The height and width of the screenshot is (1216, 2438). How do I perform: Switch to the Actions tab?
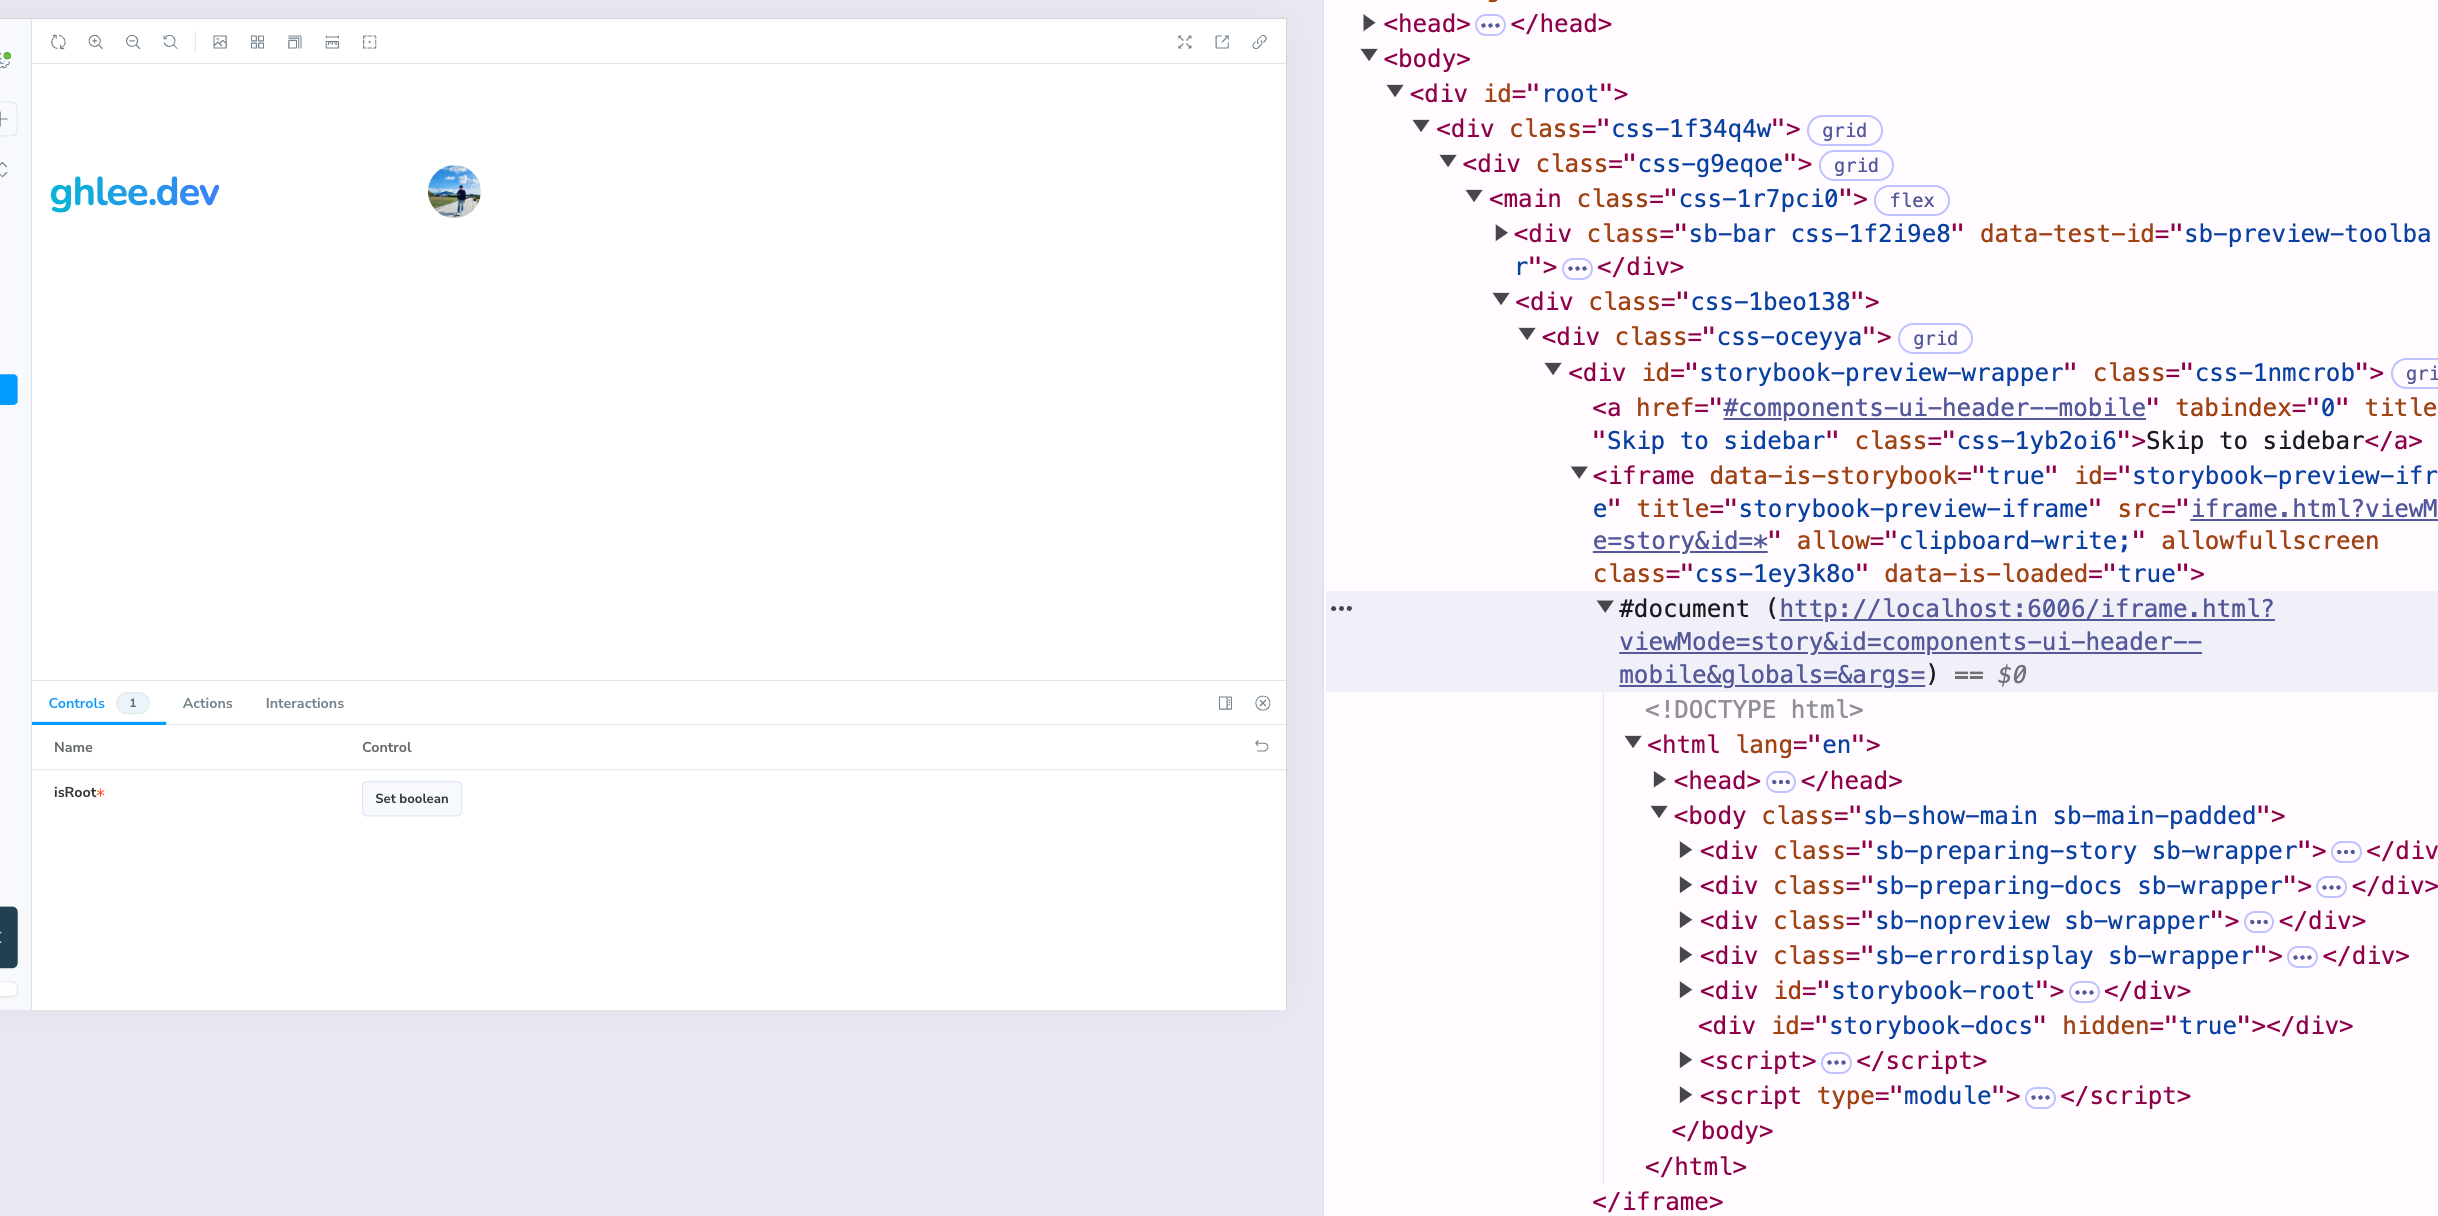click(x=207, y=703)
